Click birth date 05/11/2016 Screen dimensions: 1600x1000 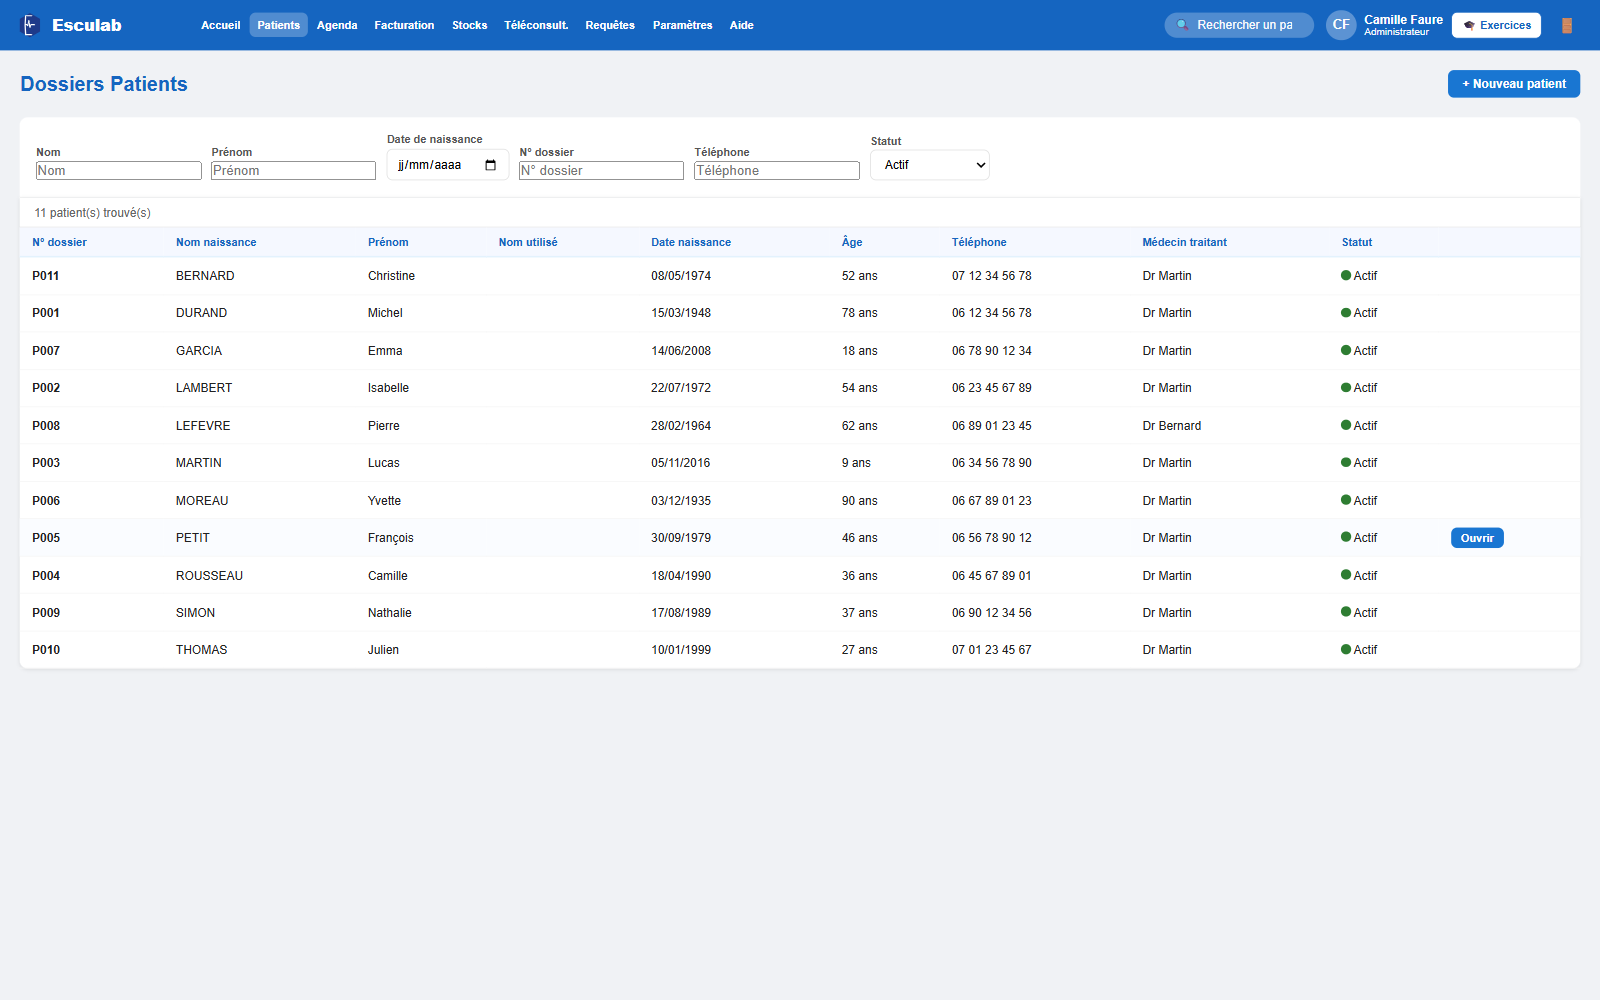tap(681, 463)
